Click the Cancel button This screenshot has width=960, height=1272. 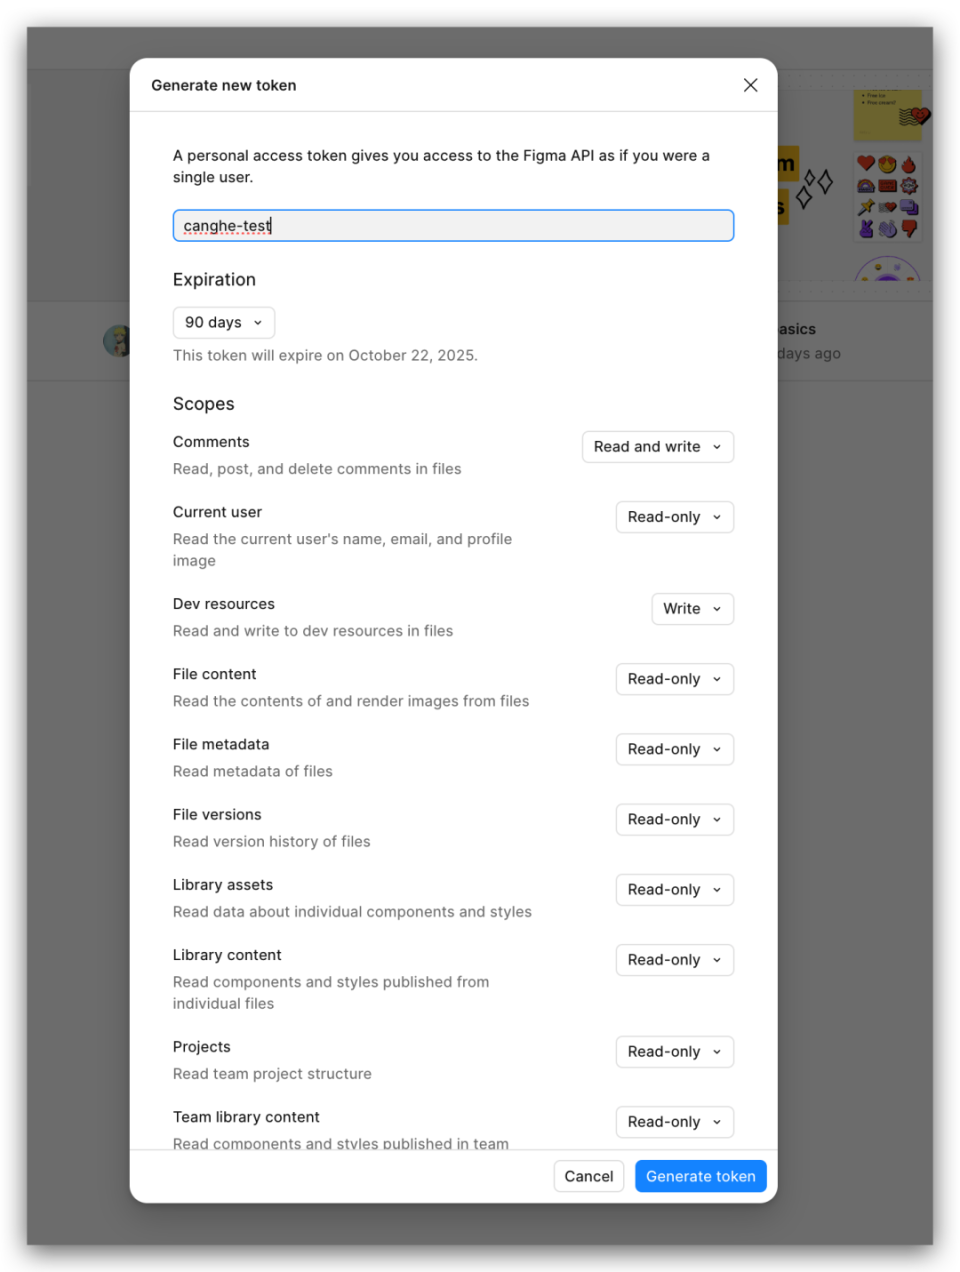click(x=588, y=1176)
